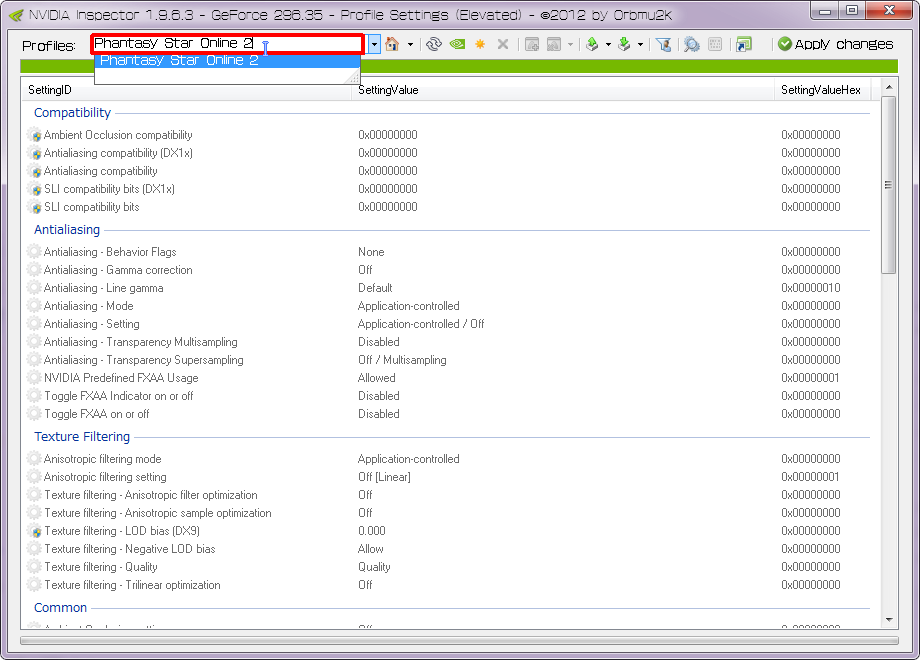Click the create application shortcut icon
920x660 pixels.
744,44
